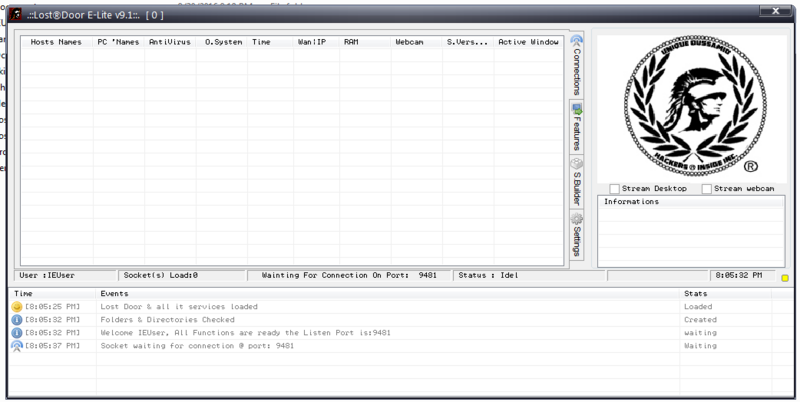The height and width of the screenshot is (402, 800).
Task: Click the info icon beside Folders & Directories Checked
Action: point(17,320)
